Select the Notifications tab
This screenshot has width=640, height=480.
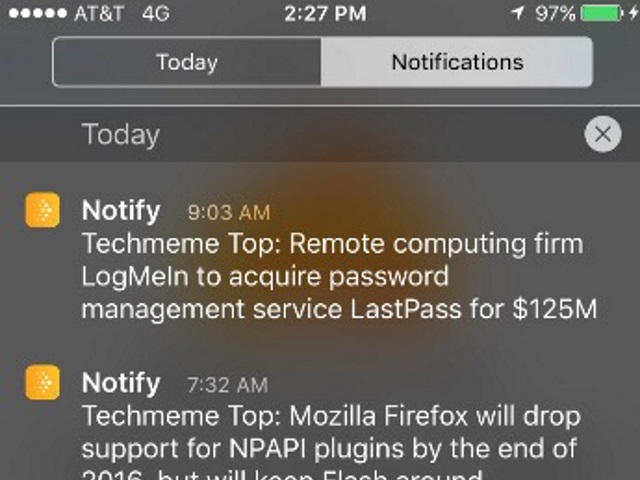(457, 62)
